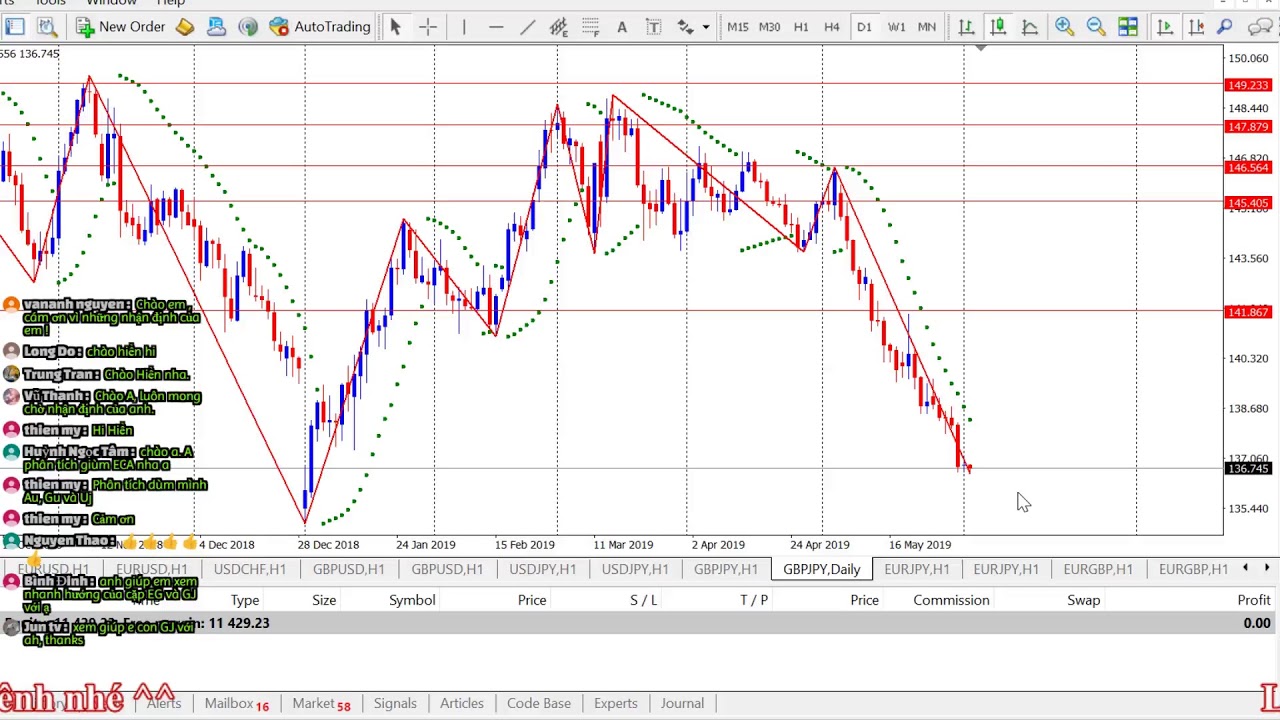
Task: Sort trades by Swap column
Action: point(1083,600)
